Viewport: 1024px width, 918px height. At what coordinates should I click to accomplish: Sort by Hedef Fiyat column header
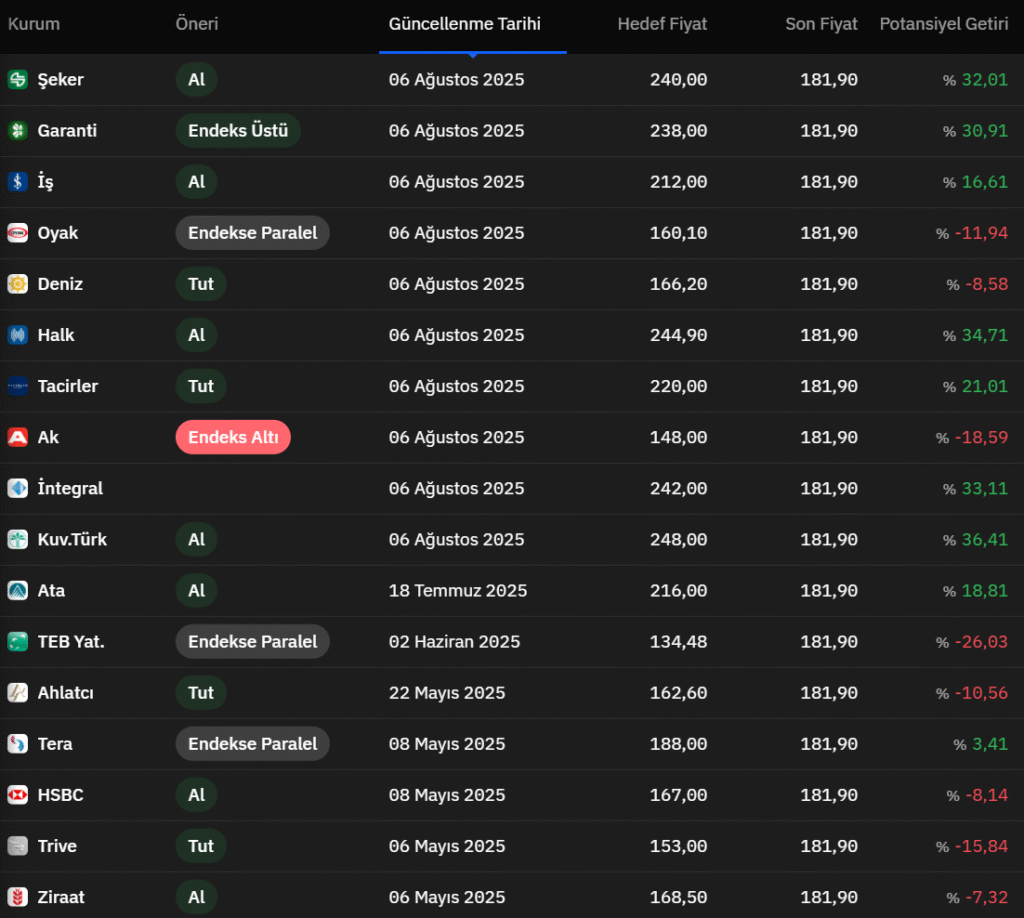[662, 24]
